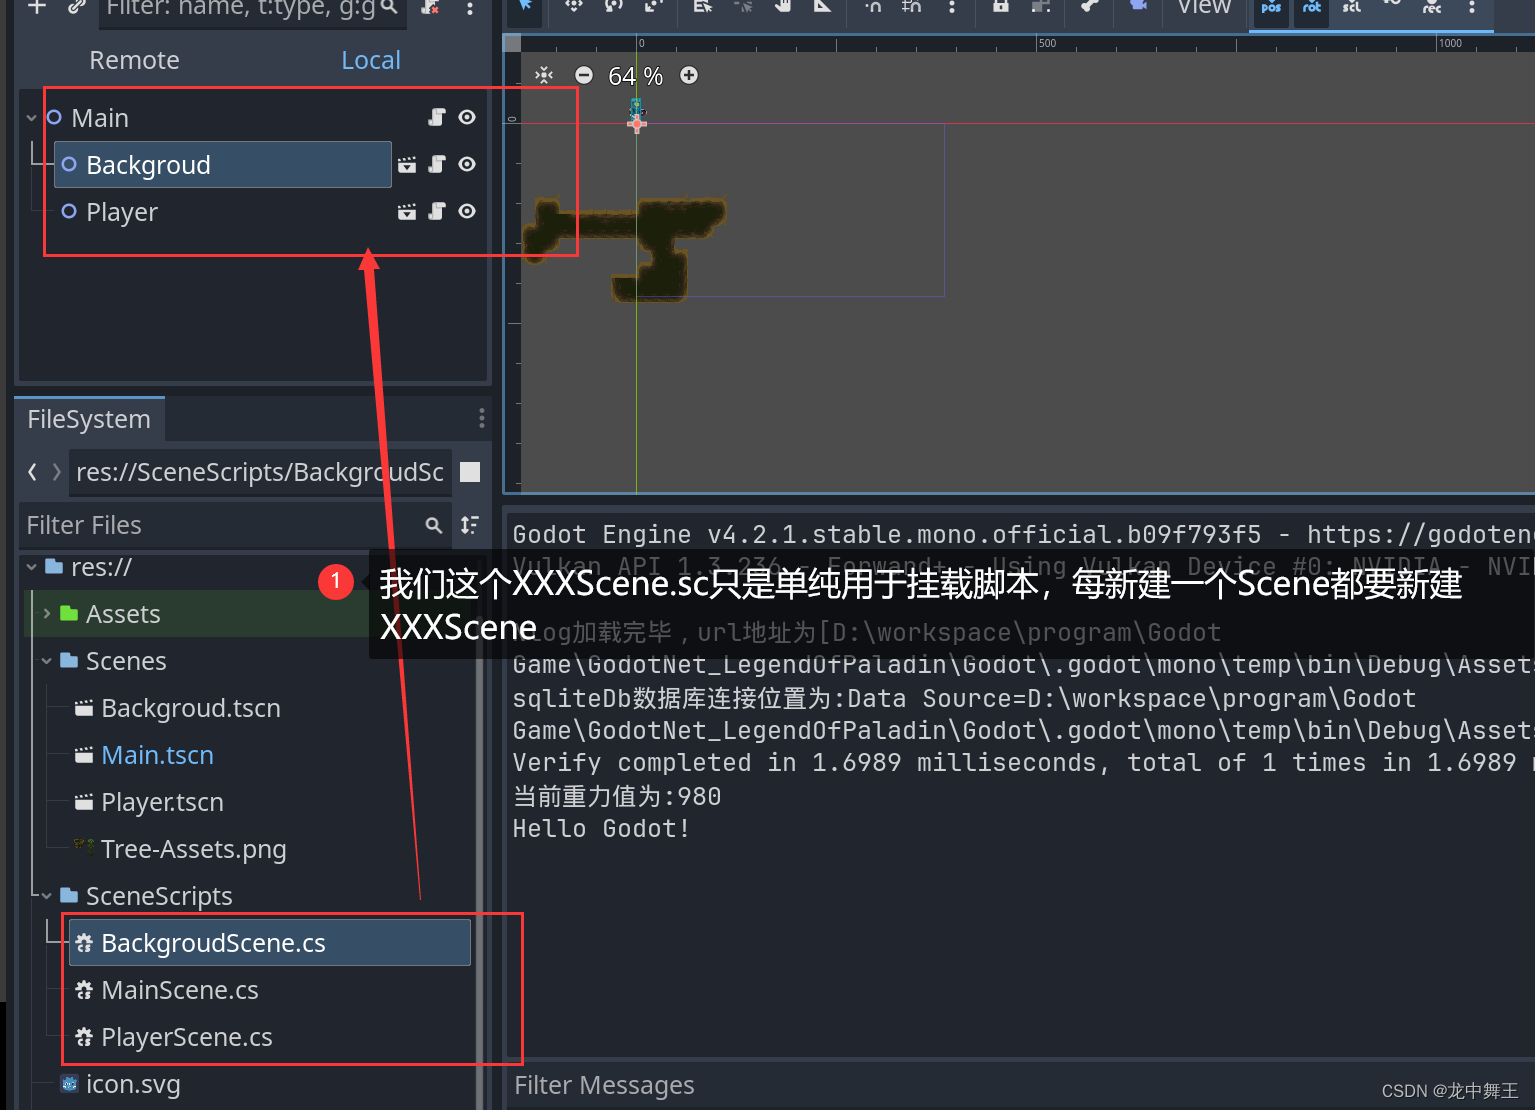Select the Ruler Mode triangle tool
The width and height of the screenshot is (1535, 1110).
[822, 6]
